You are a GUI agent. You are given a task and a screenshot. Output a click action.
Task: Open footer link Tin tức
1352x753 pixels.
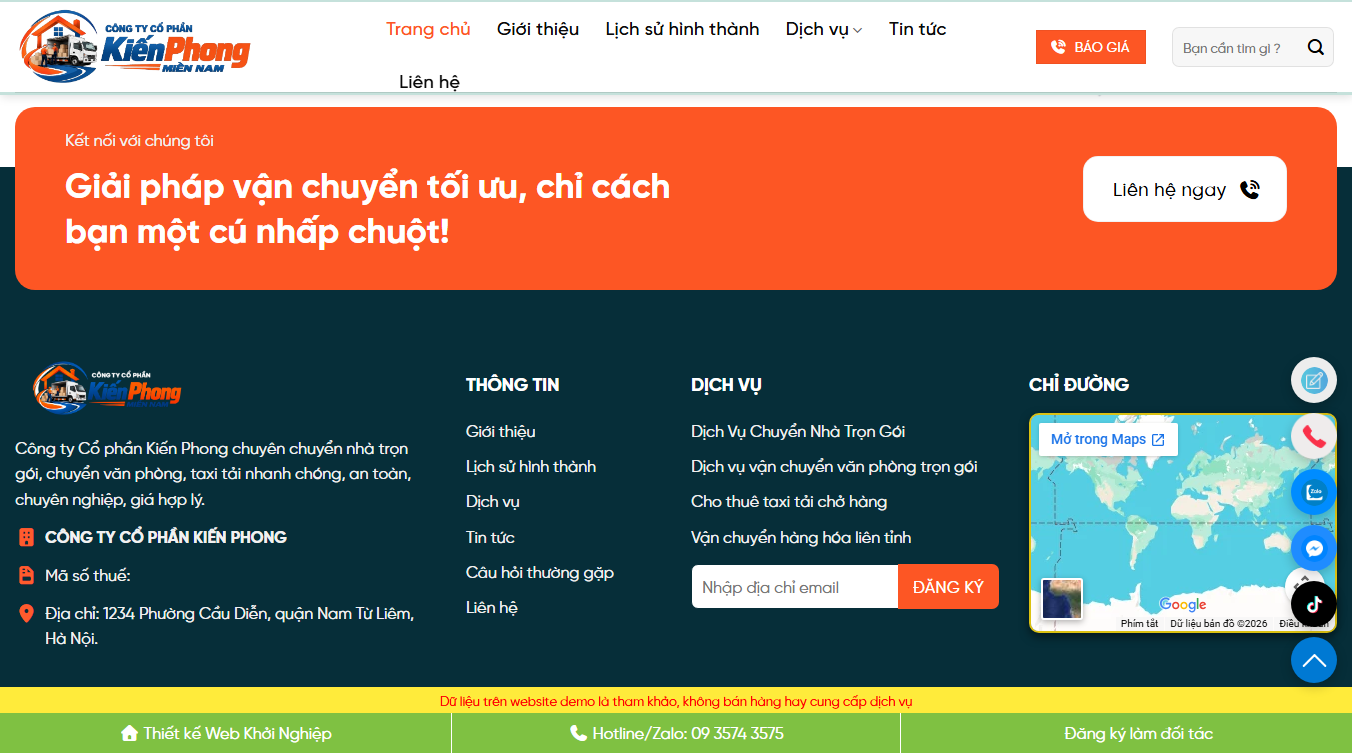(490, 538)
